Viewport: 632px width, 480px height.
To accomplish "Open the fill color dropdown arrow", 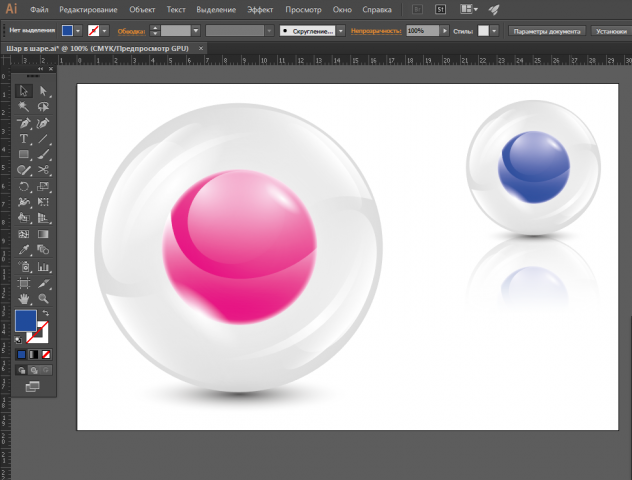I will click(x=78, y=31).
